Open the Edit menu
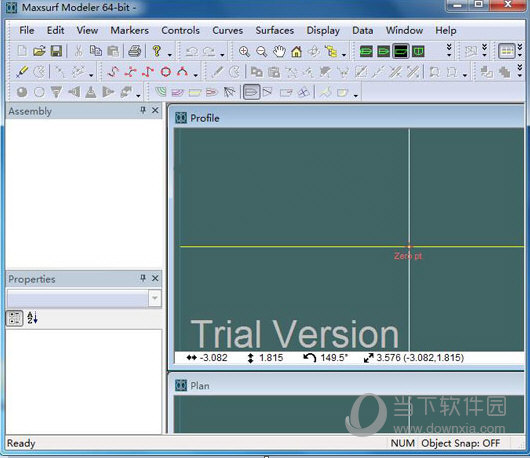 click(x=55, y=30)
